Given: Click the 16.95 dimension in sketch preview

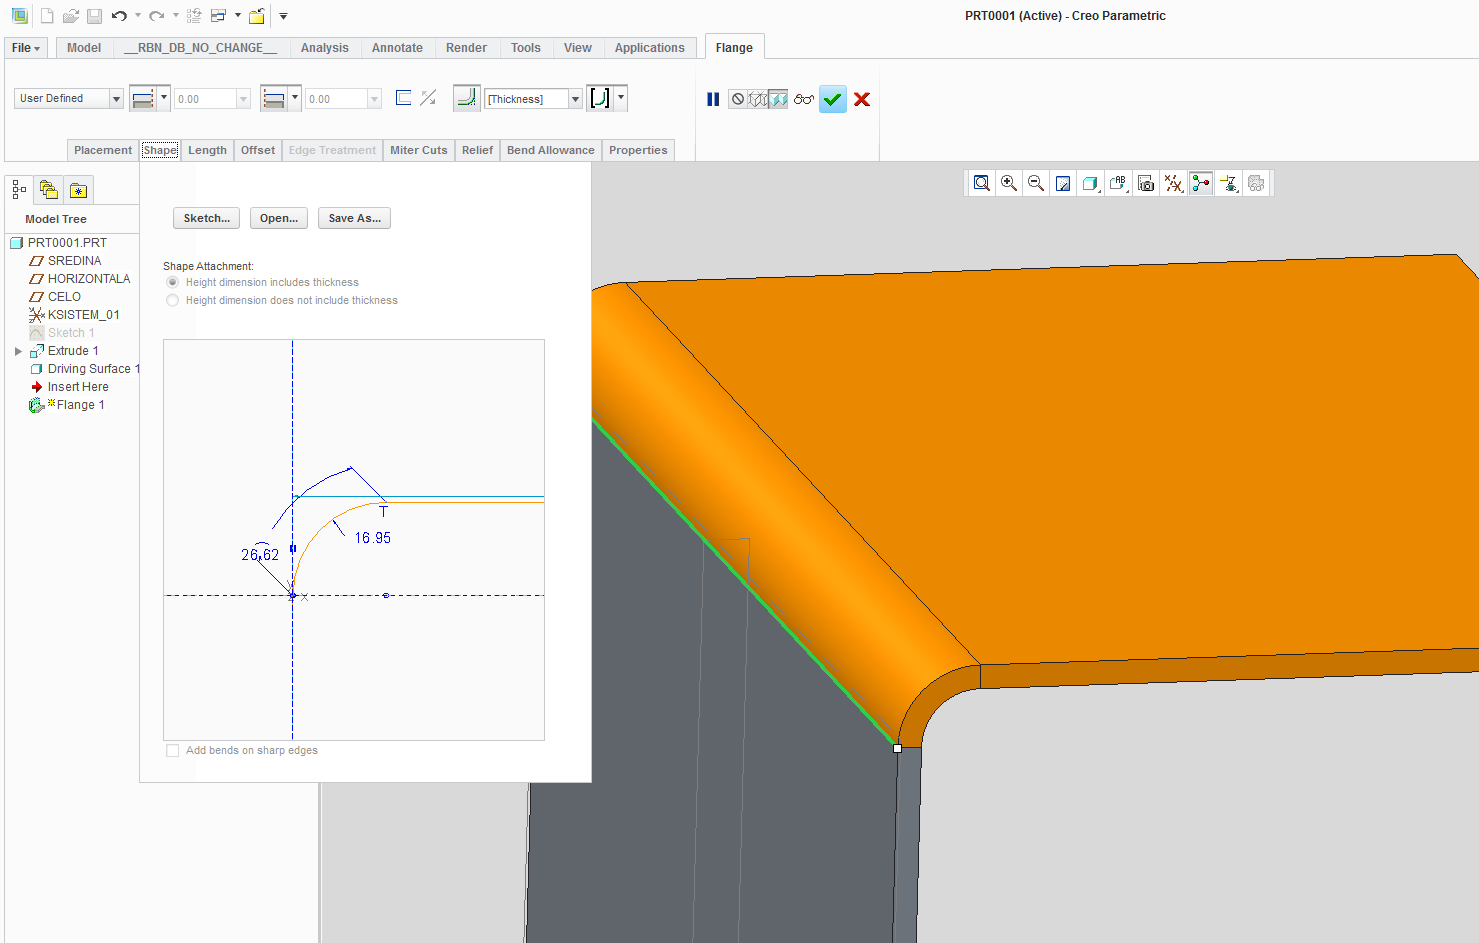Looking at the screenshot, I should tap(373, 538).
